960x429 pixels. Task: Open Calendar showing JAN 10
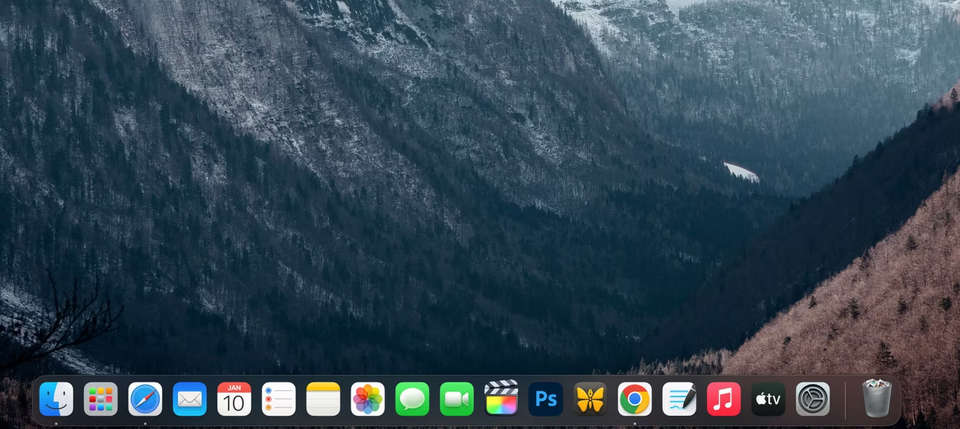point(234,399)
